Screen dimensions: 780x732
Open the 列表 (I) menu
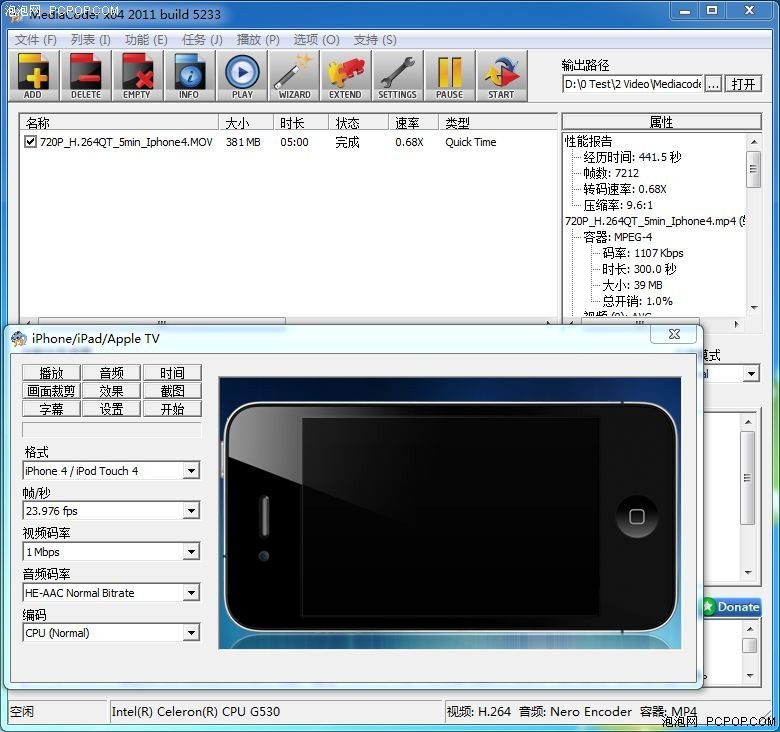(91, 40)
